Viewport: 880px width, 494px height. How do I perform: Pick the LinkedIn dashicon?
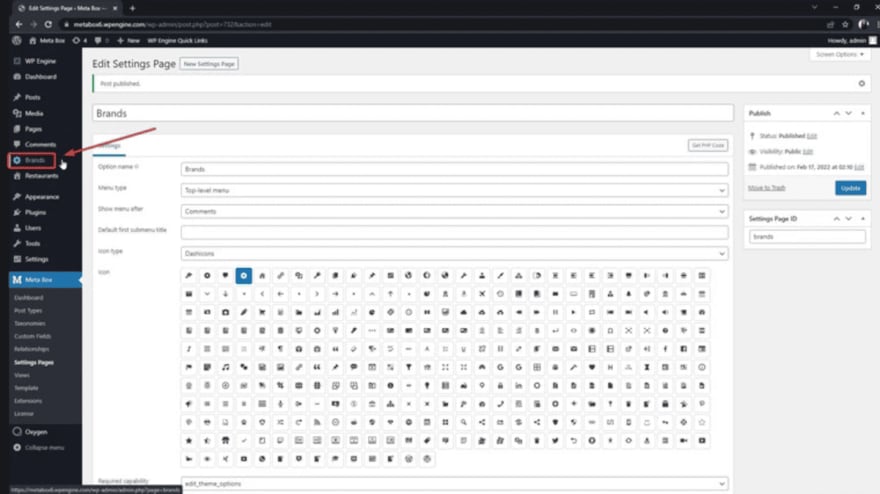point(519,386)
